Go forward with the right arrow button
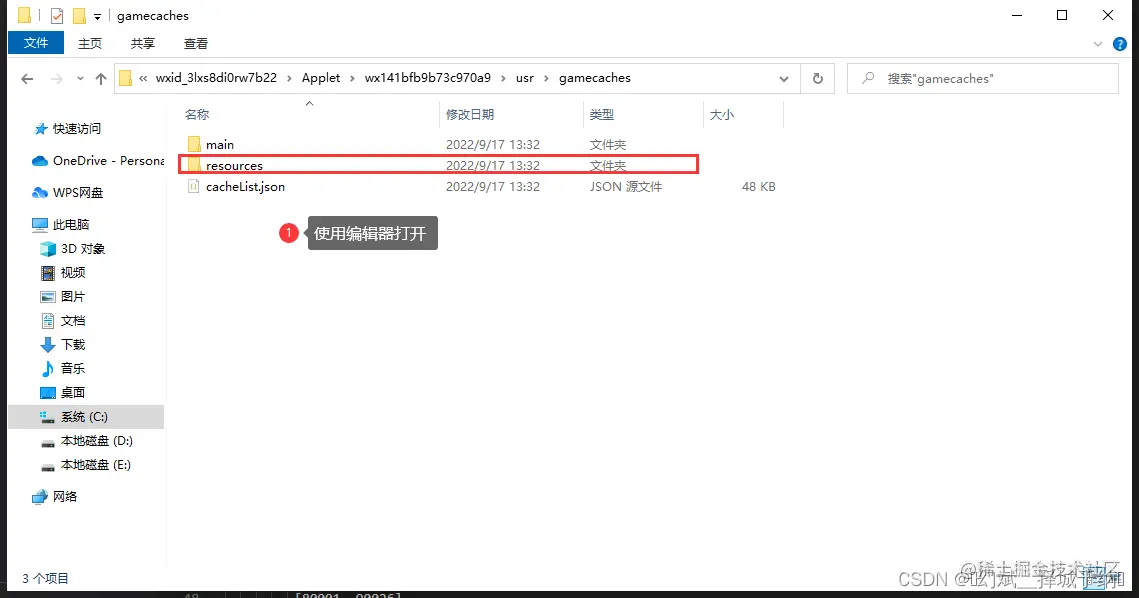1139x598 pixels. click(x=57, y=78)
